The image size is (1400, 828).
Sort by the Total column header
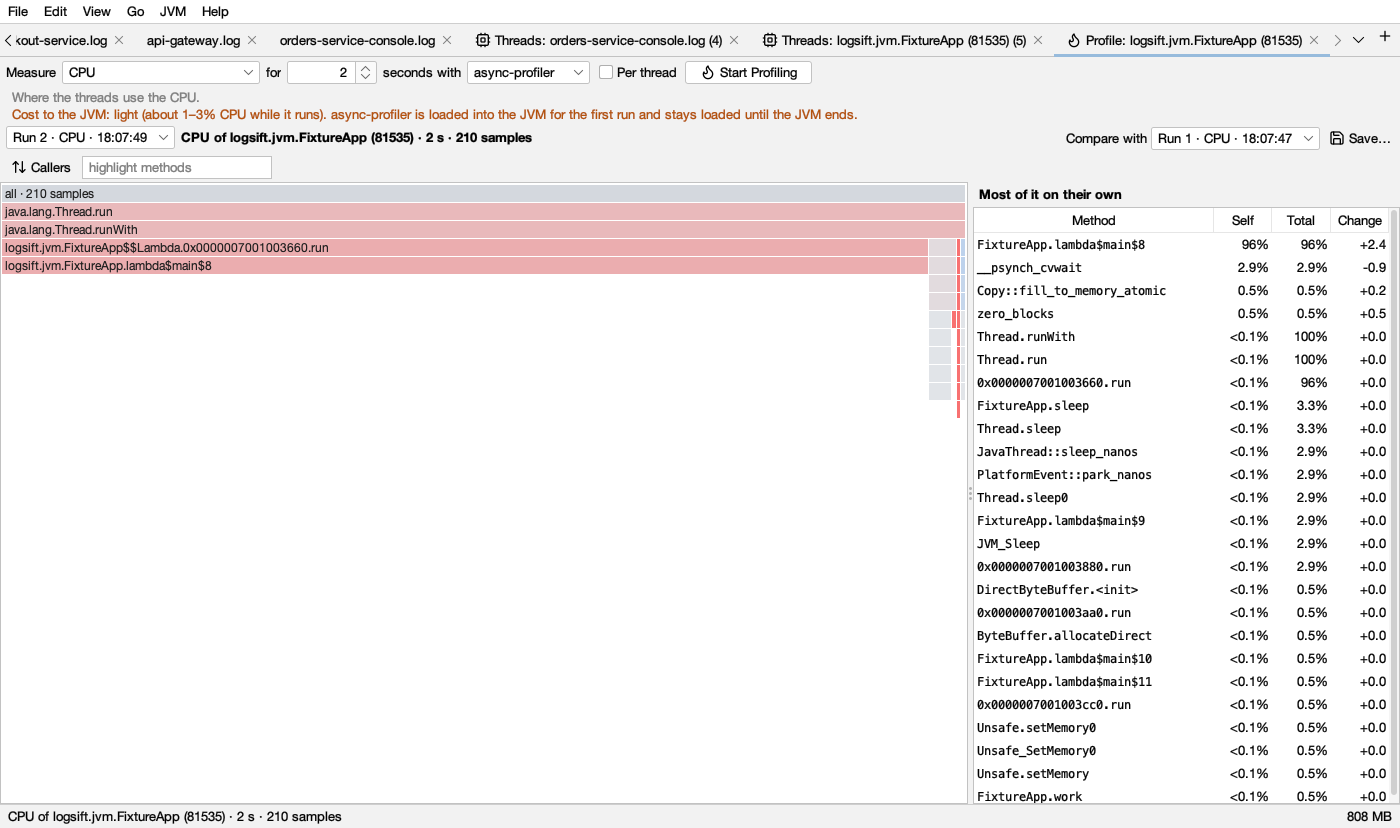point(1301,220)
